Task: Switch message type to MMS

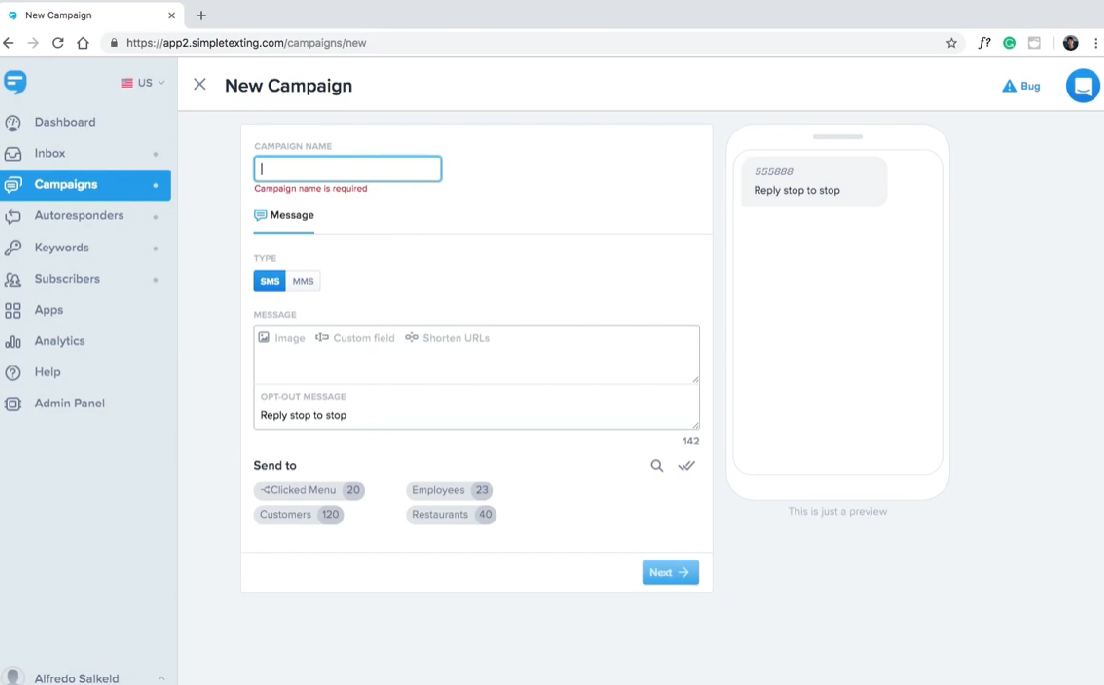Action: [303, 281]
